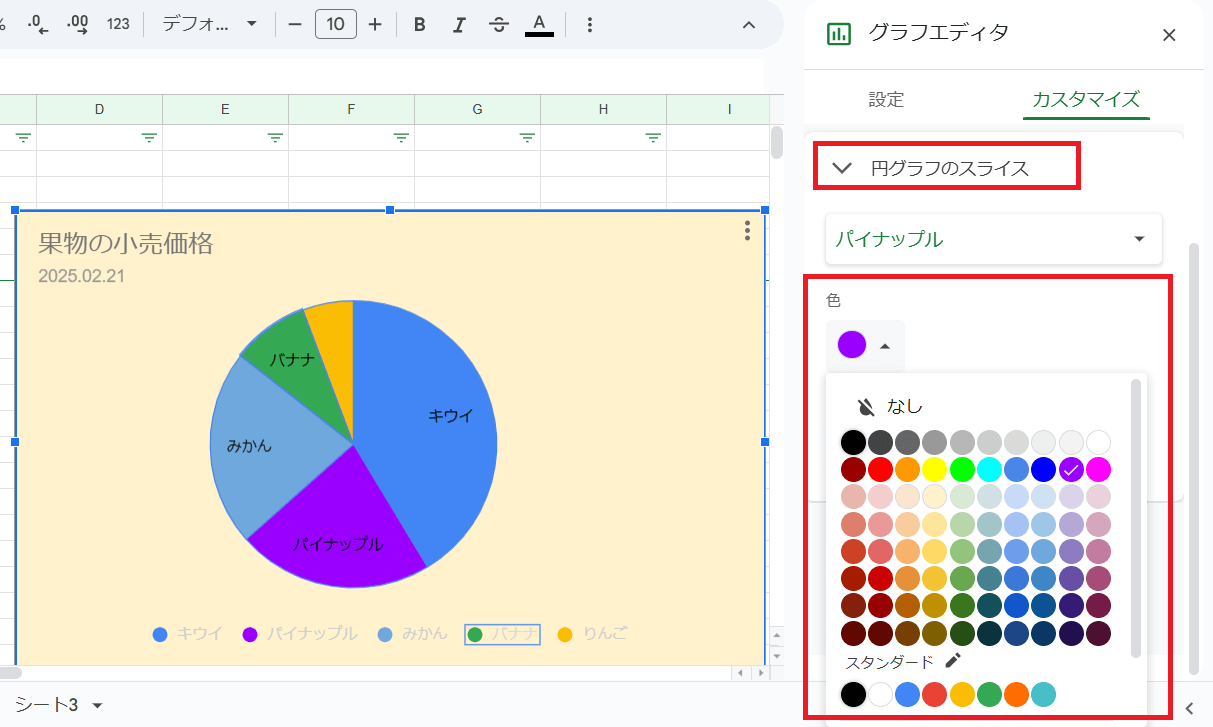Select column H header
Viewport: 1213px width, 727px height.
603,109
